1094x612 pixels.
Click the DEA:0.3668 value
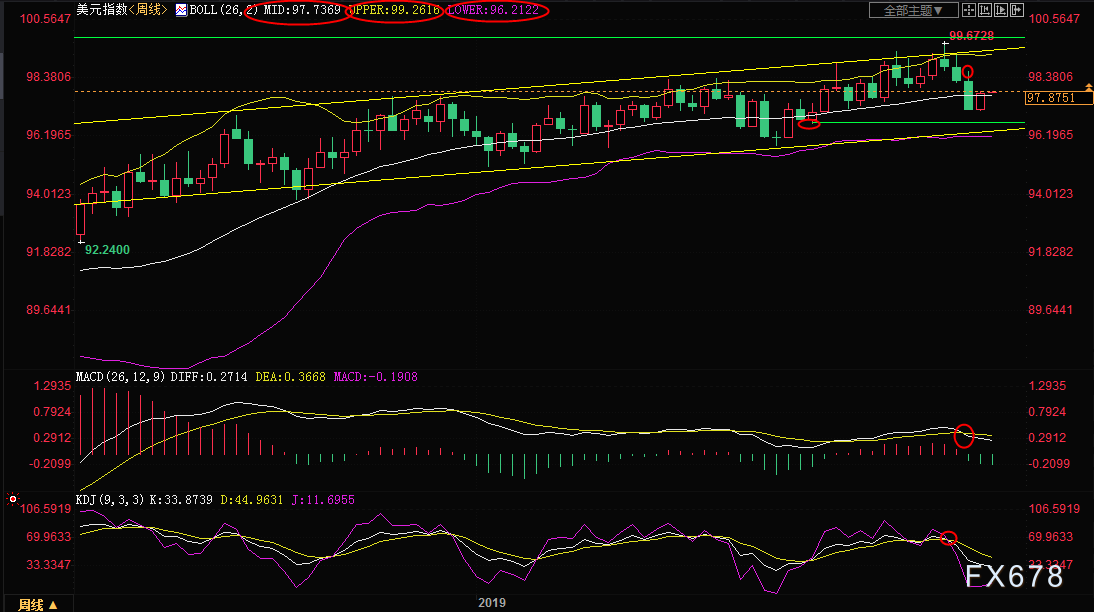(x=290, y=377)
